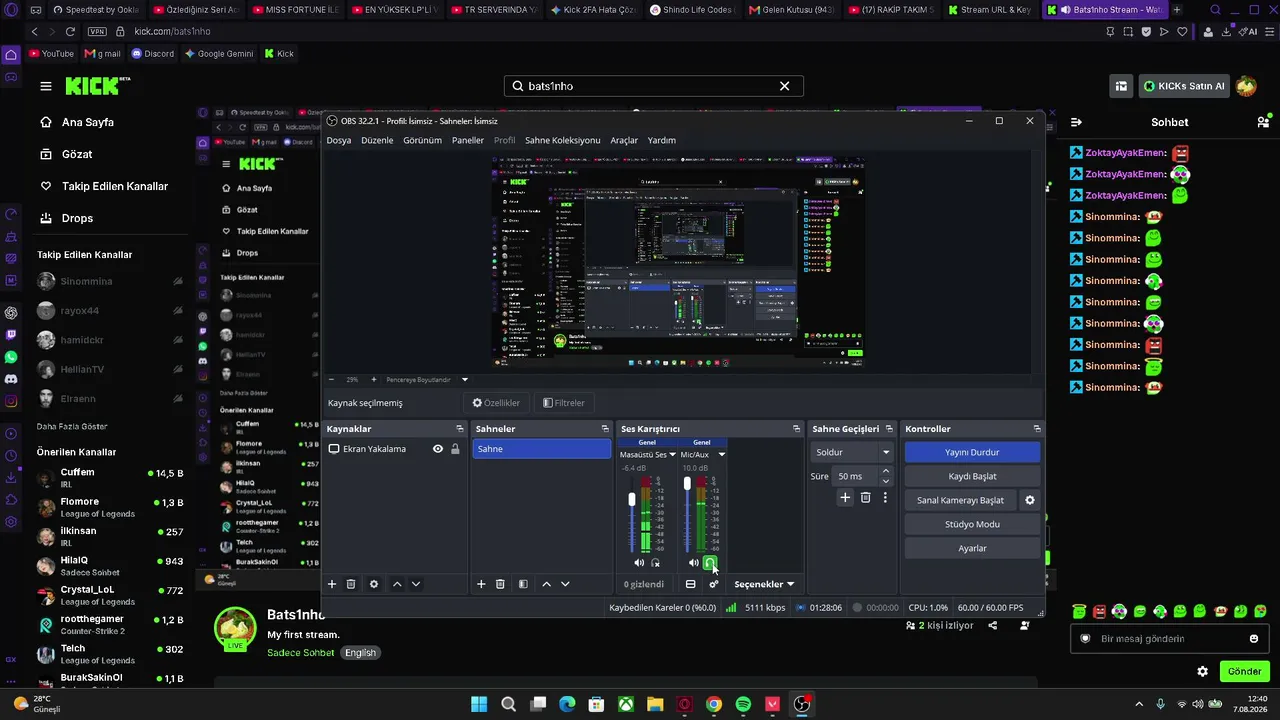
Task: Add a scene transition with plus icon
Action: click(x=845, y=497)
